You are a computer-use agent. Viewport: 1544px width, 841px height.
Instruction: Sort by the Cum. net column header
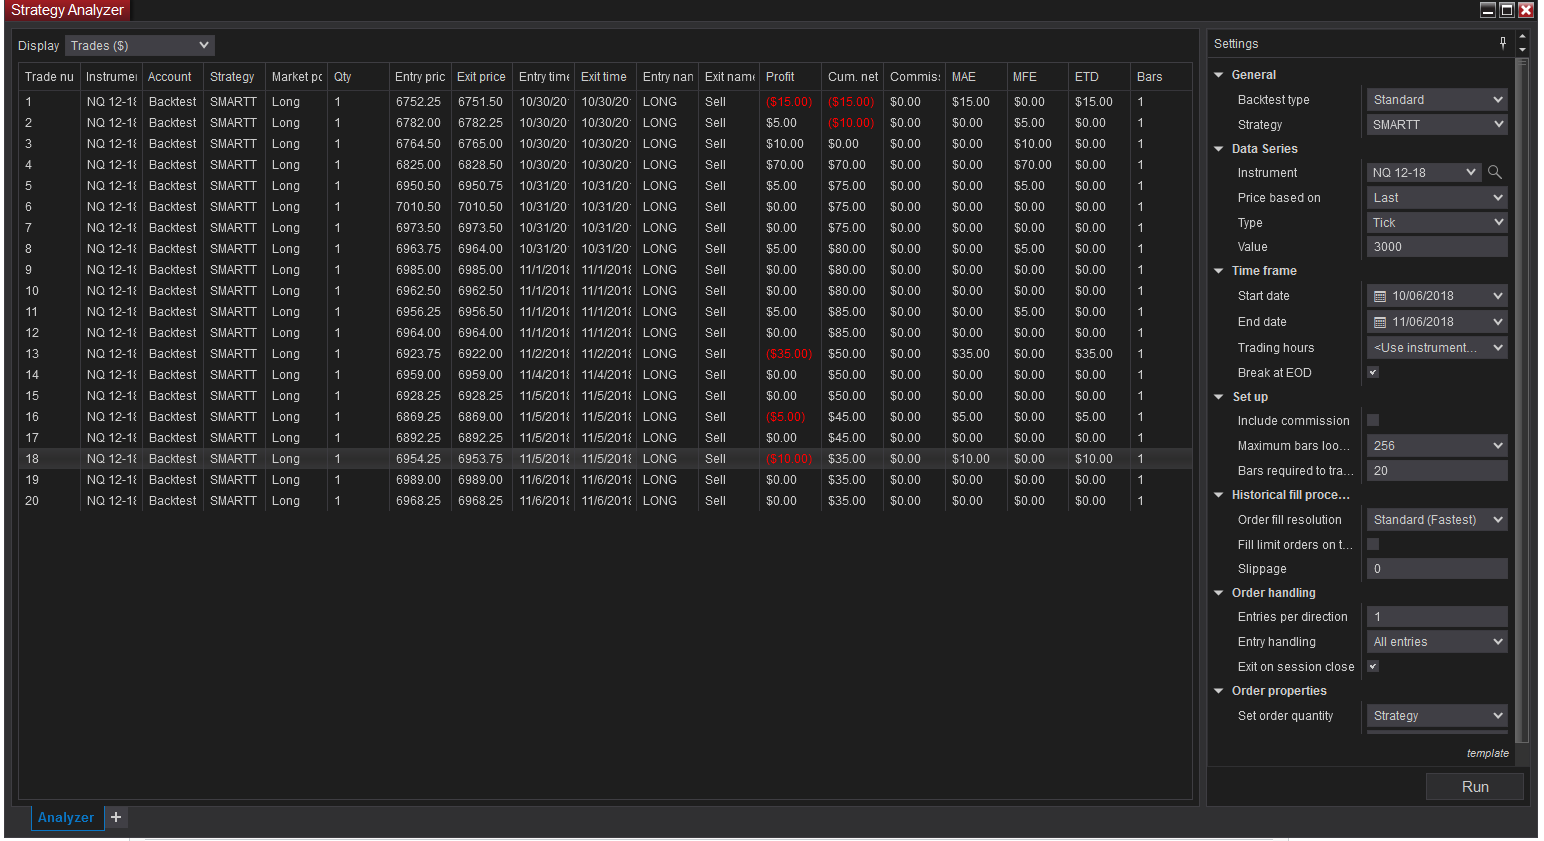coord(853,76)
